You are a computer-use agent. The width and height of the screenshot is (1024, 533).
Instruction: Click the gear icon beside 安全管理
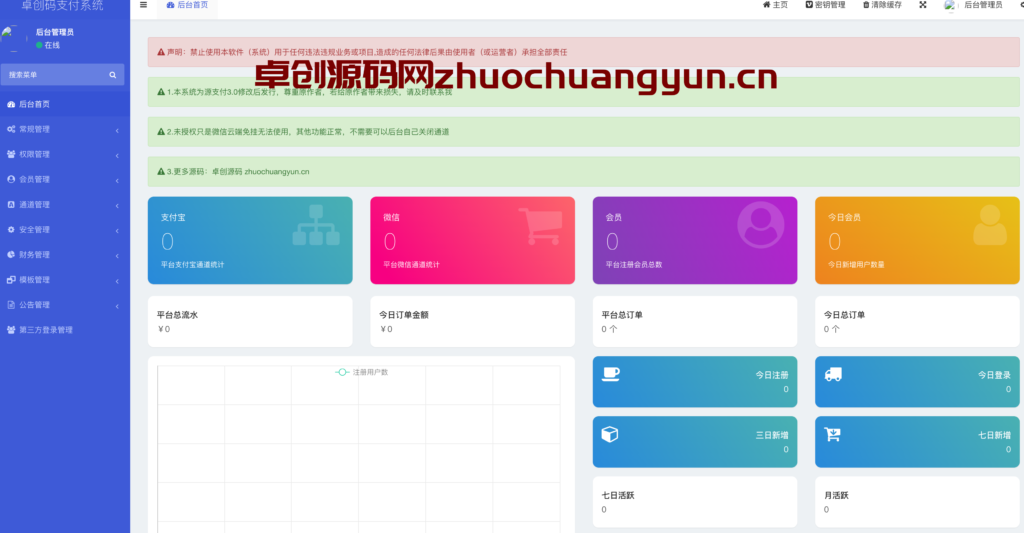(11, 229)
